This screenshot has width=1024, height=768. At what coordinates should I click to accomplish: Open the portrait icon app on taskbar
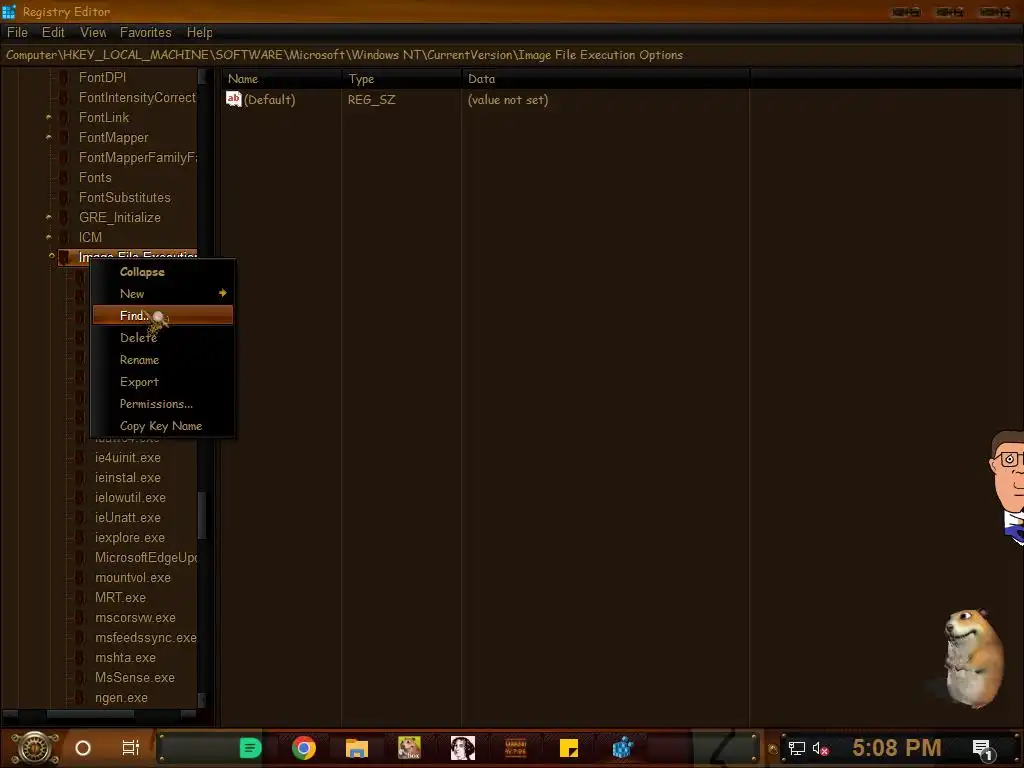coord(462,748)
